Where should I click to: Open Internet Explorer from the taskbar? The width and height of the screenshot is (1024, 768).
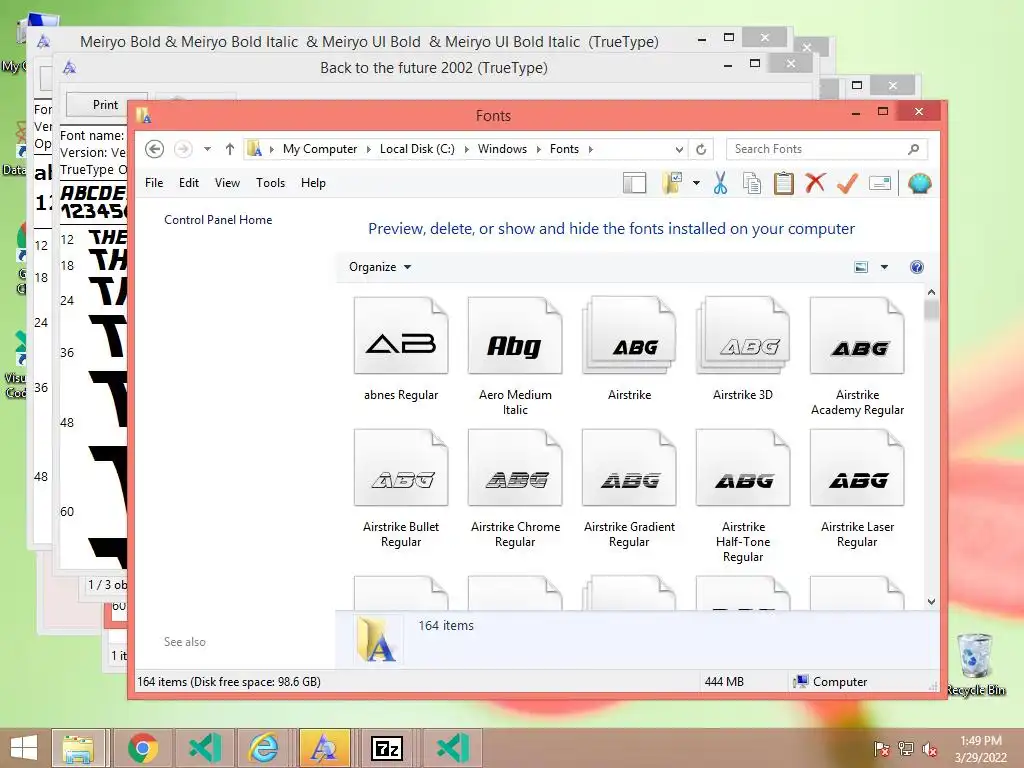264,748
